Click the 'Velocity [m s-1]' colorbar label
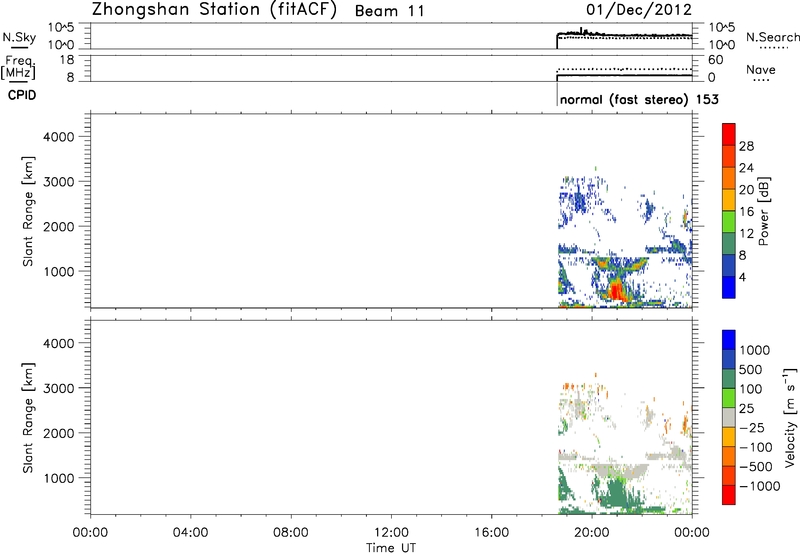The width and height of the screenshot is (800, 554). point(790,417)
